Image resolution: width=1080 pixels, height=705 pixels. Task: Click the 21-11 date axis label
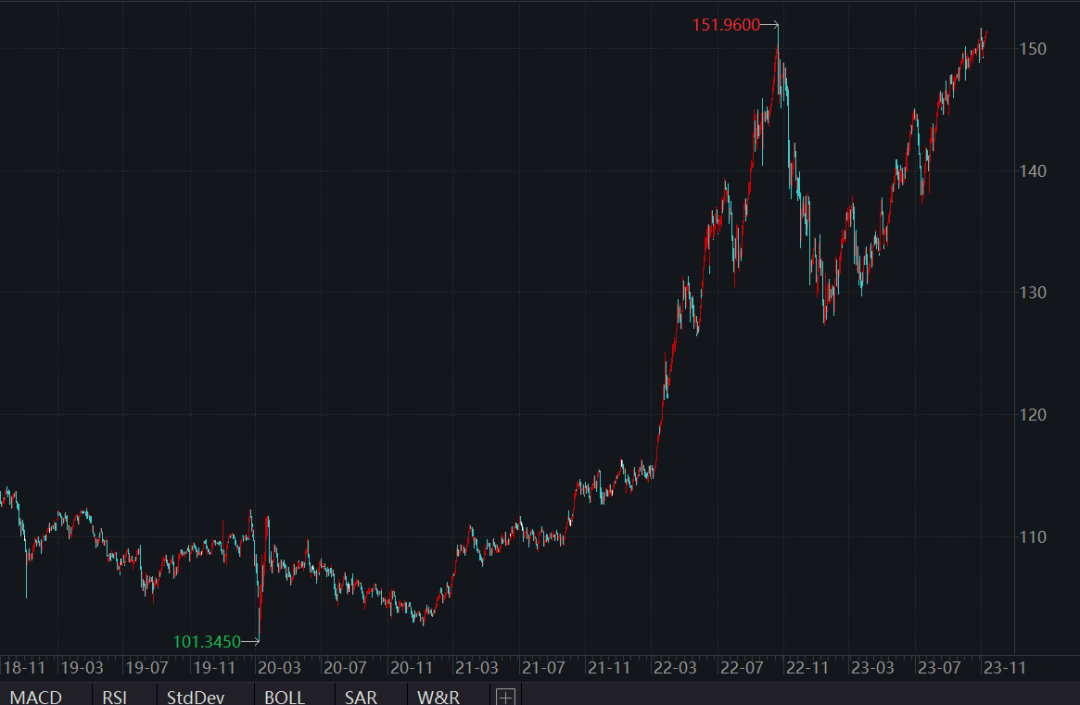click(x=609, y=668)
